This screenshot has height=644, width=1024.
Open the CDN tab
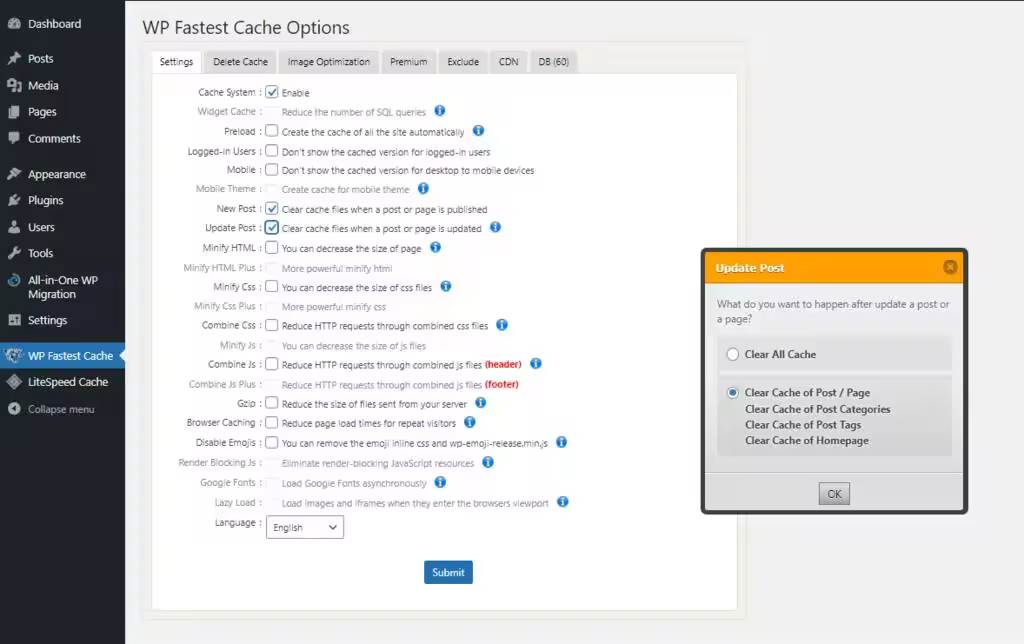509,61
